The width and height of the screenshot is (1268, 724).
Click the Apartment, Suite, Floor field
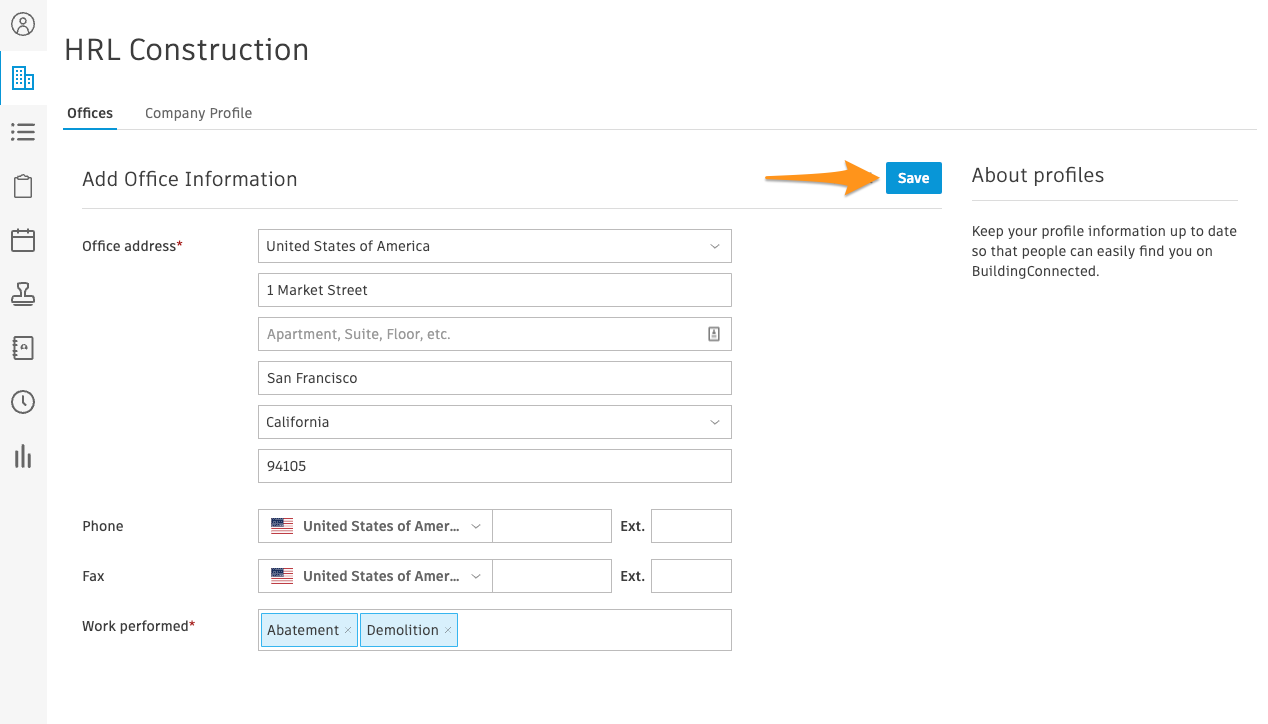pos(495,334)
